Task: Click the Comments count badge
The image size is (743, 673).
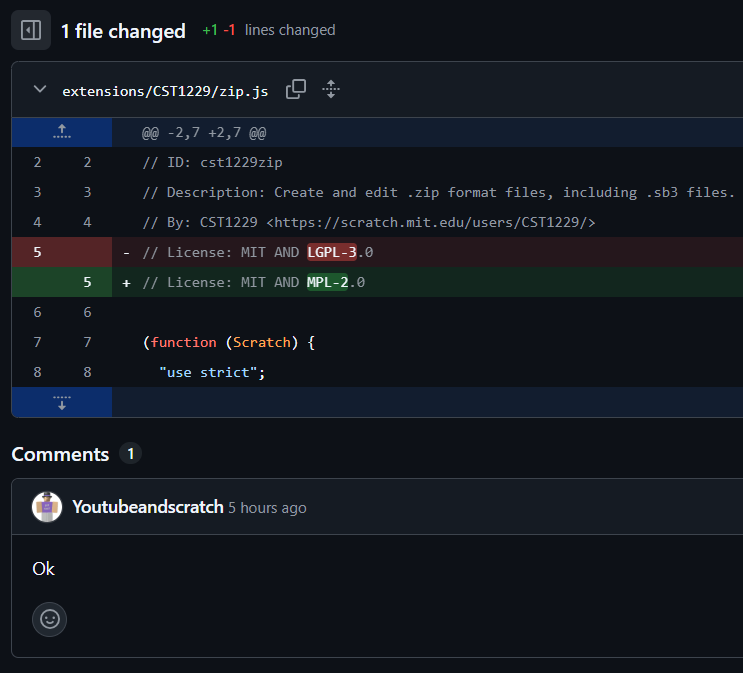Action: coord(130,454)
